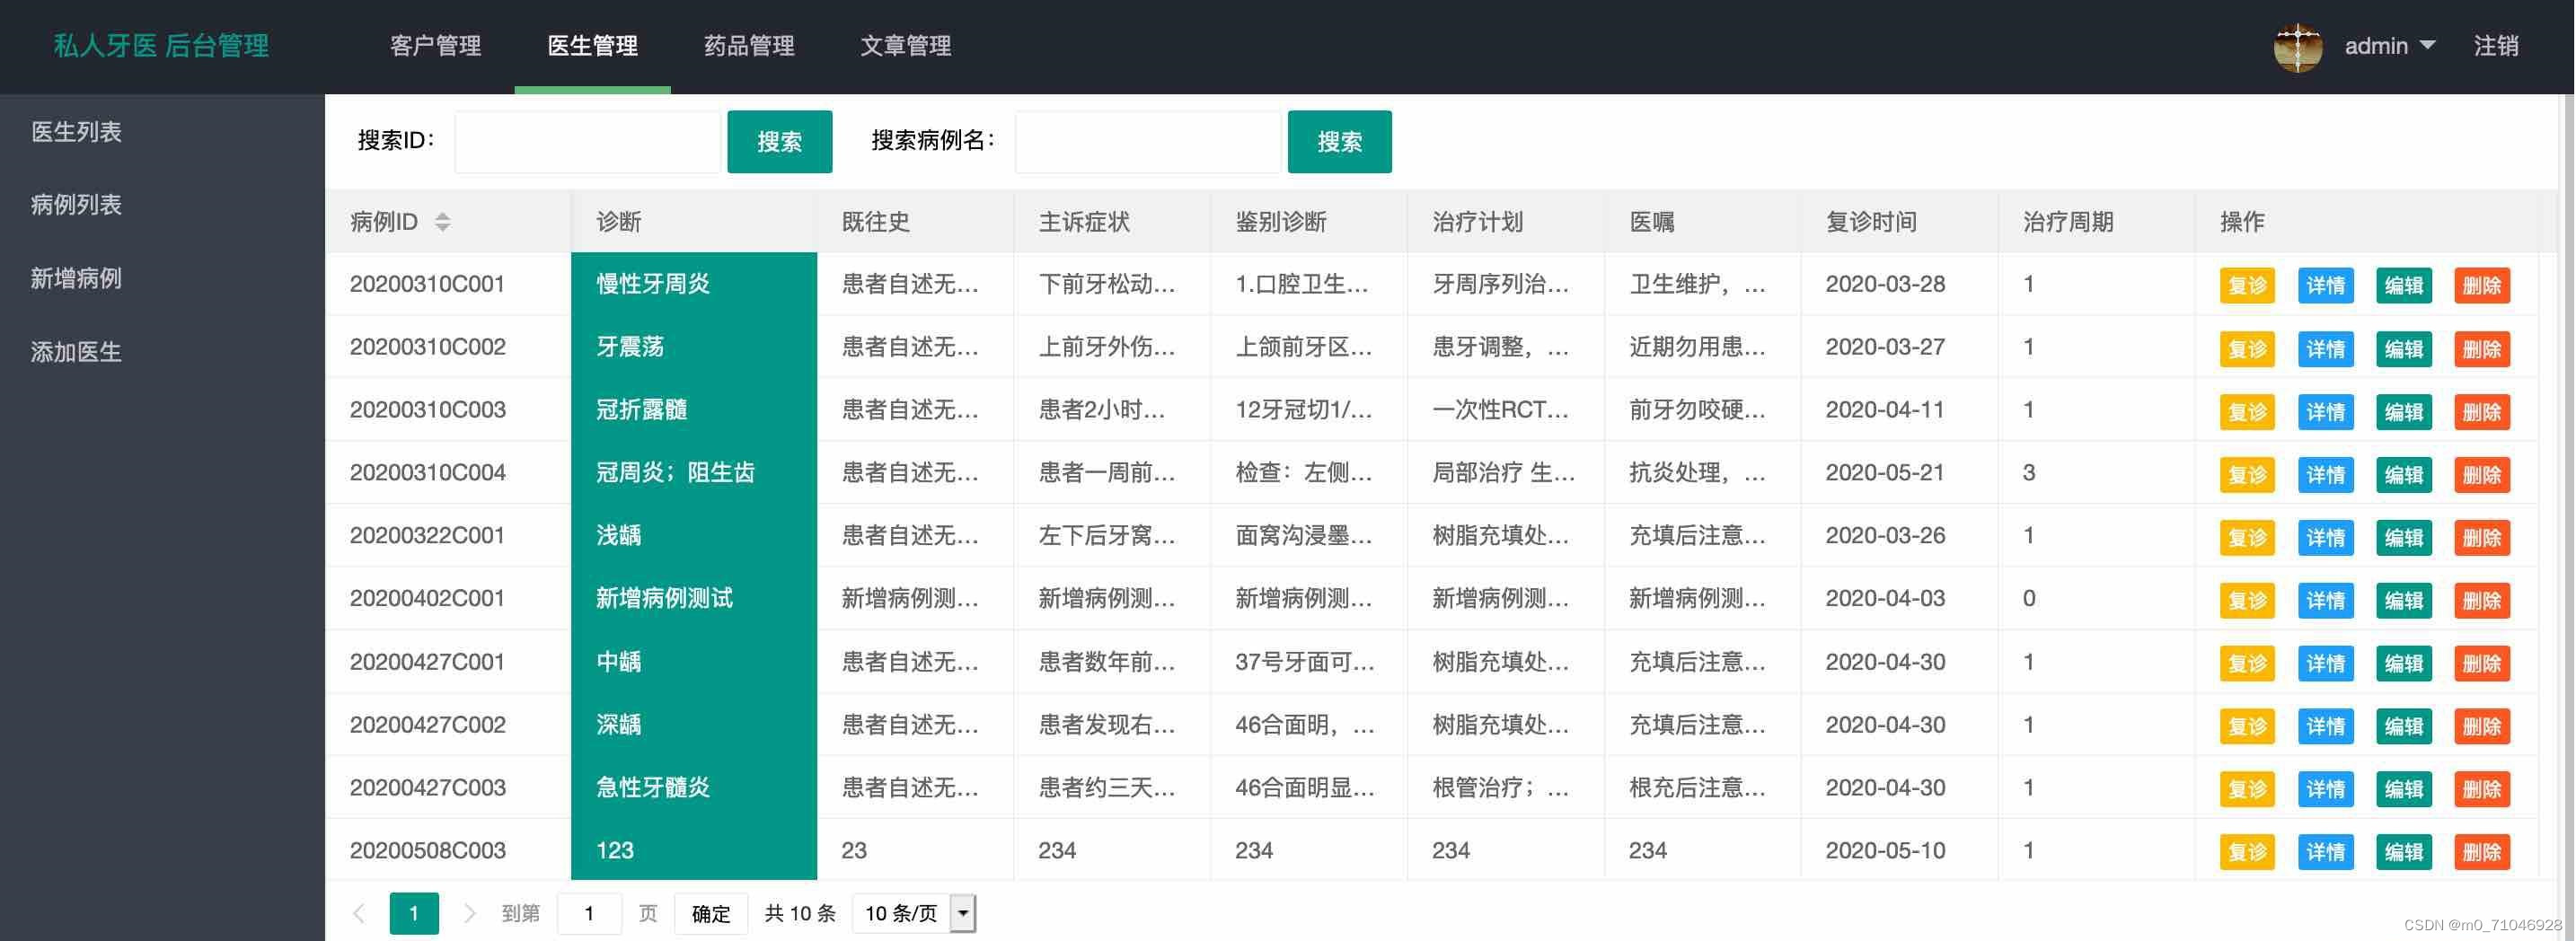
Task: Select 医生列表 in the sidebar
Action: pos(75,131)
